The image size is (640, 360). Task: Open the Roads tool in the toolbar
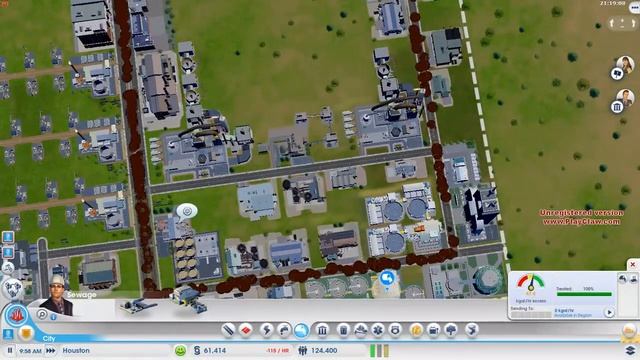point(228,330)
